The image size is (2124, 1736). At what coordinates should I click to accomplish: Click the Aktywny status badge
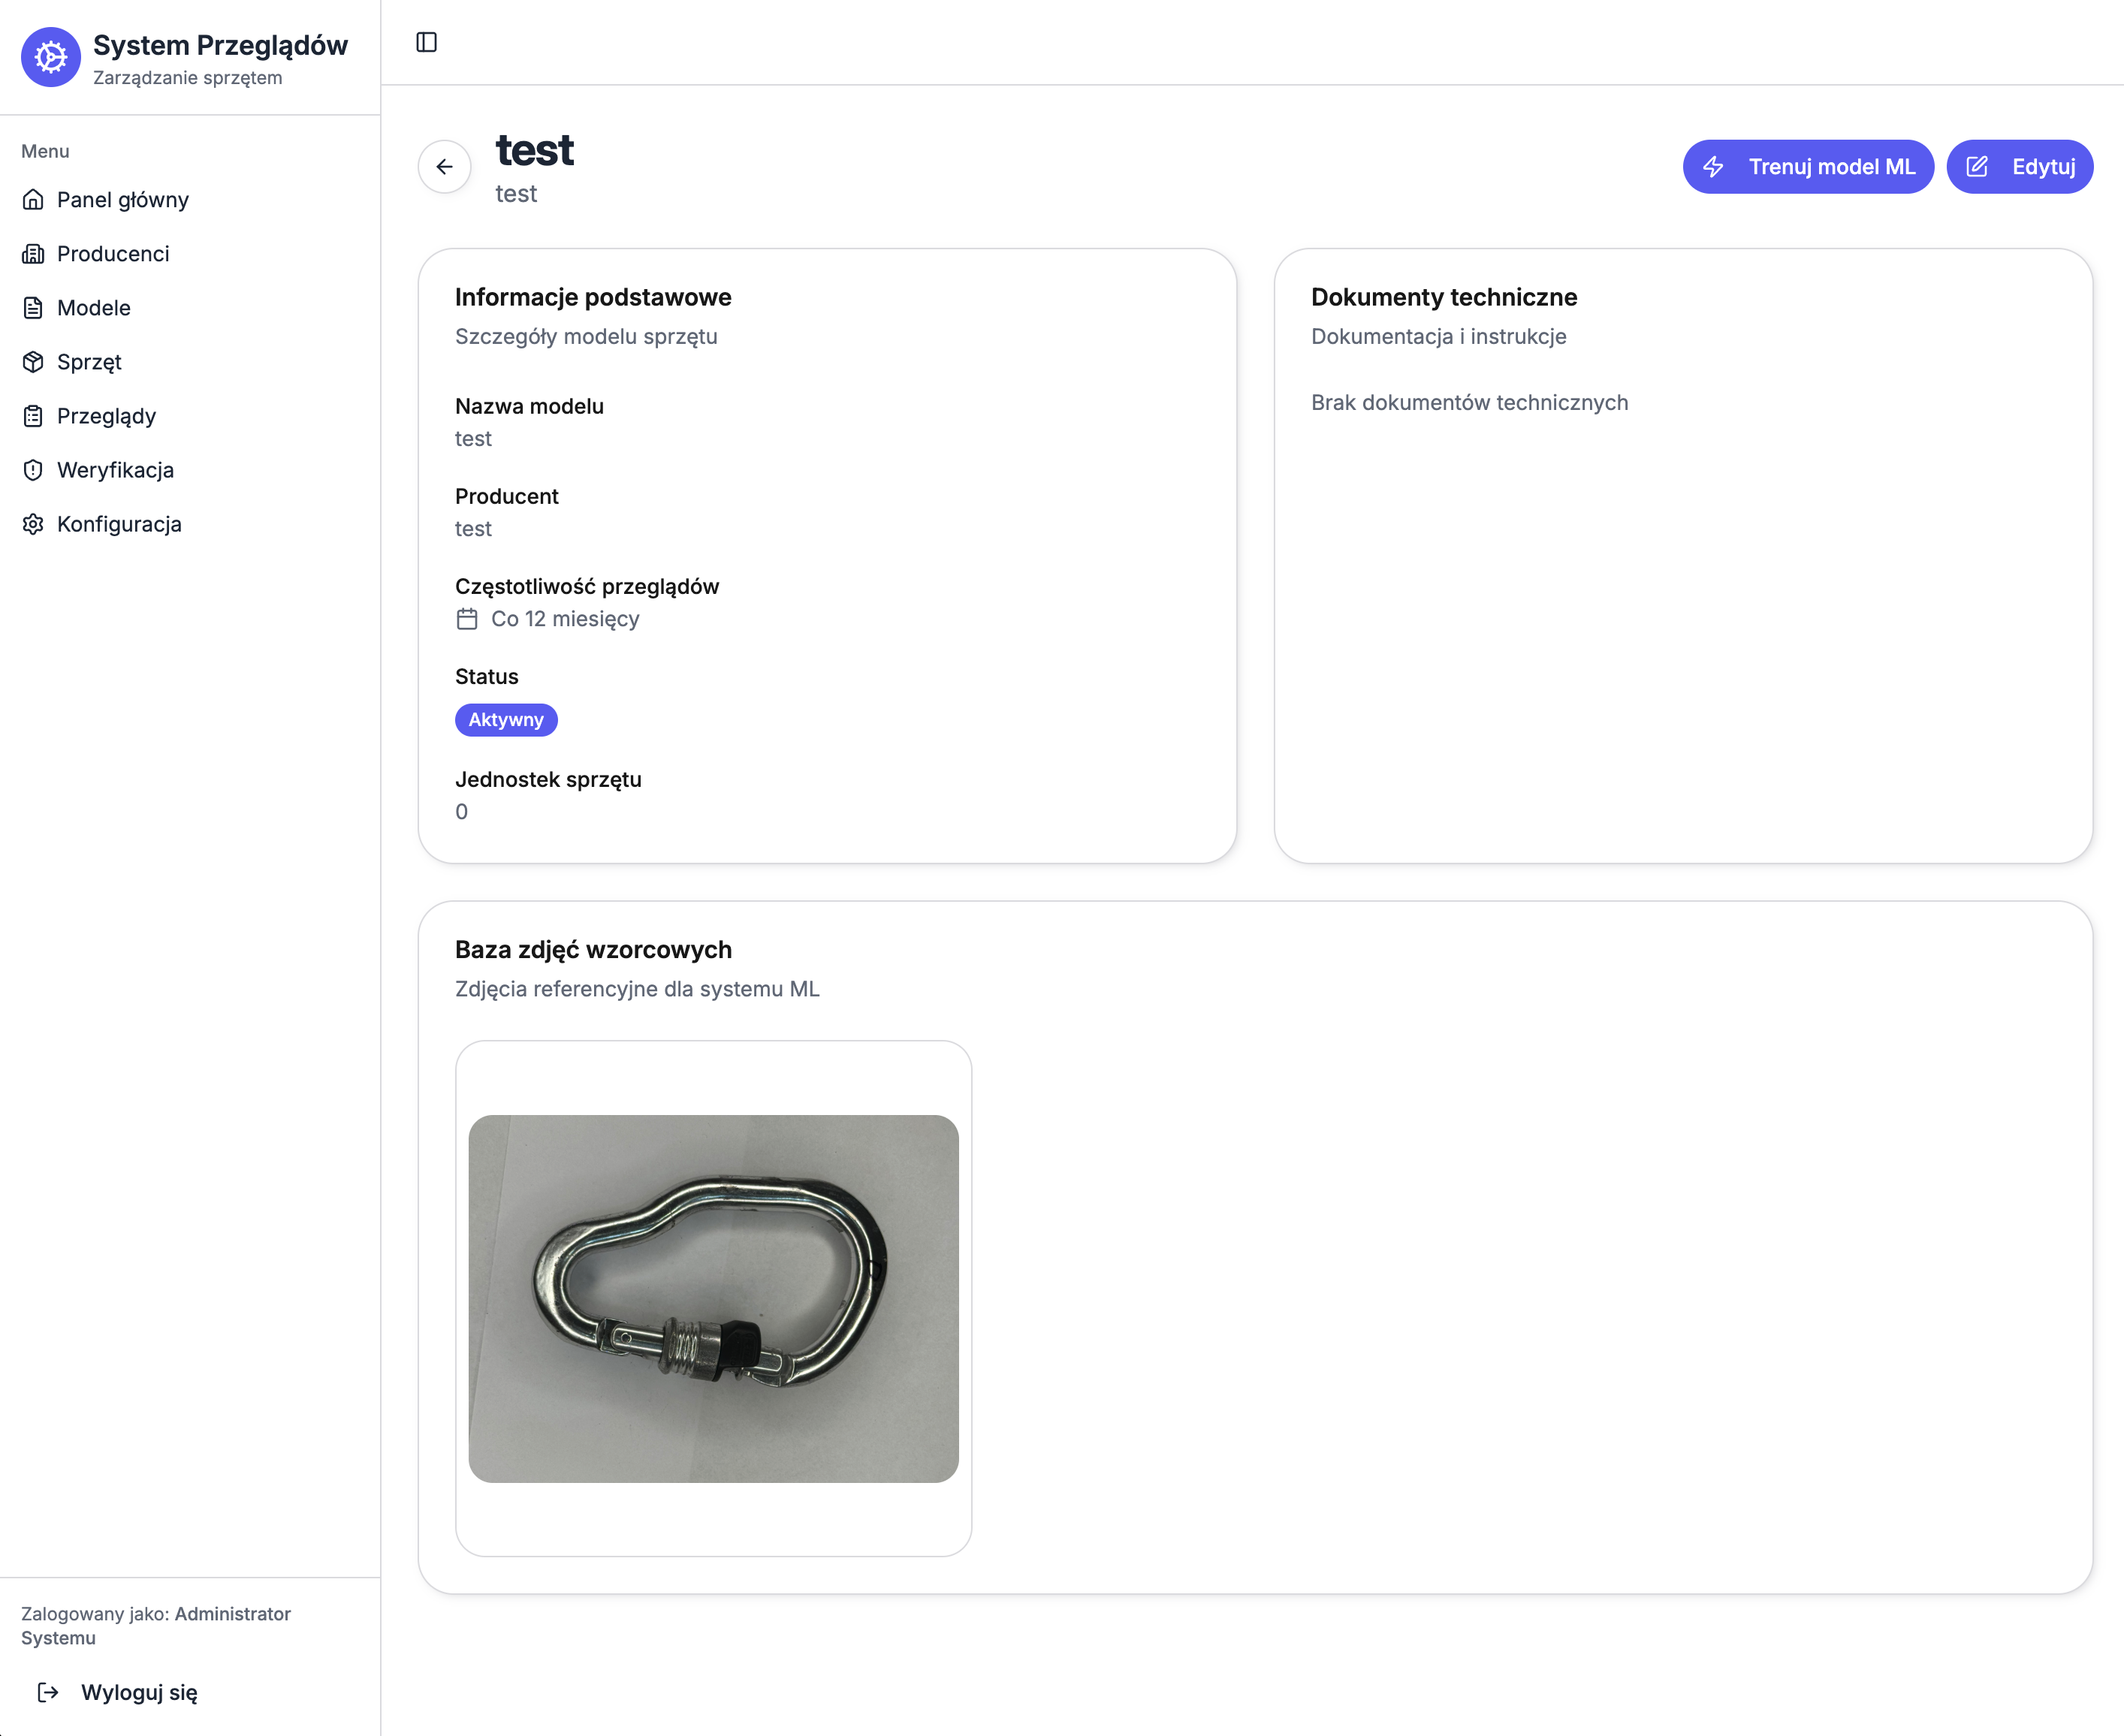(x=506, y=720)
